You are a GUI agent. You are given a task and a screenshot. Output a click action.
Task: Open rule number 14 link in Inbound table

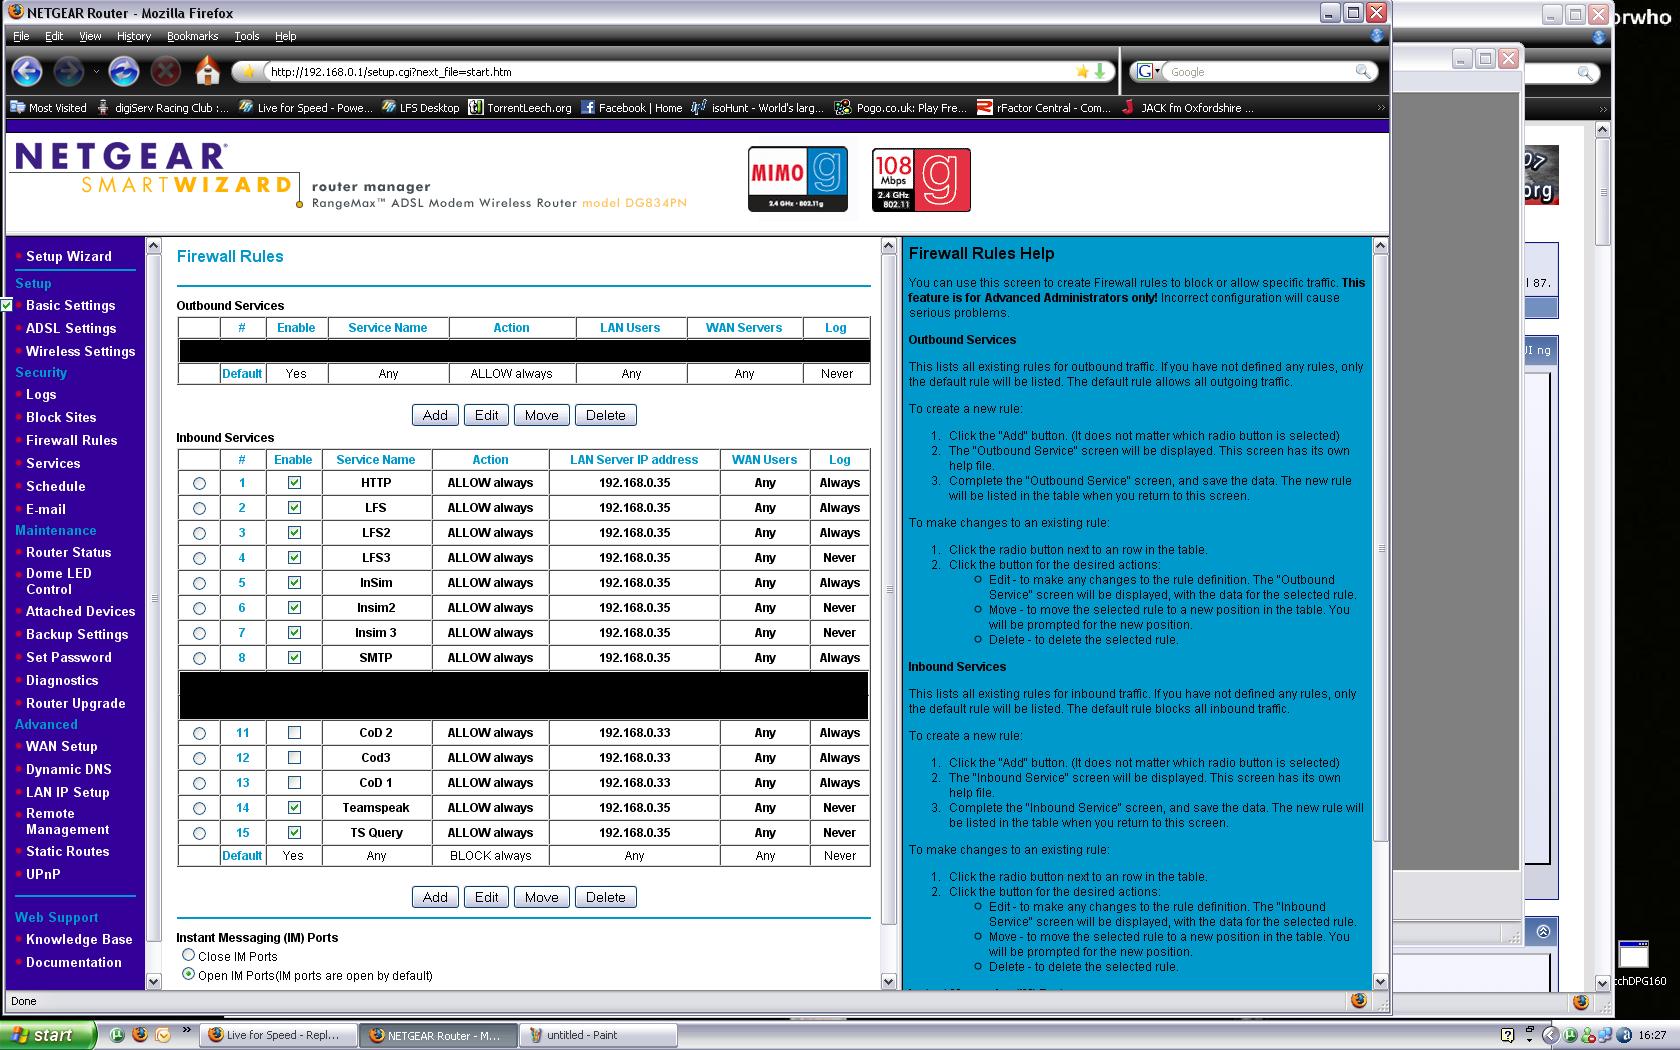pyautogui.click(x=242, y=807)
